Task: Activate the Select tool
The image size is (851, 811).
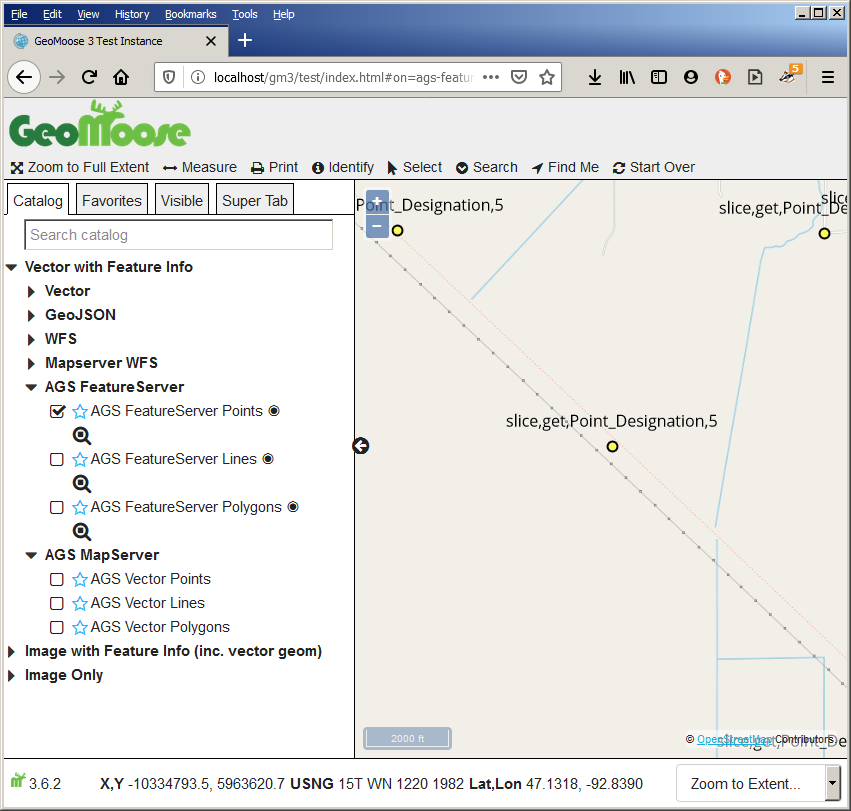Action: pos(414,167)
